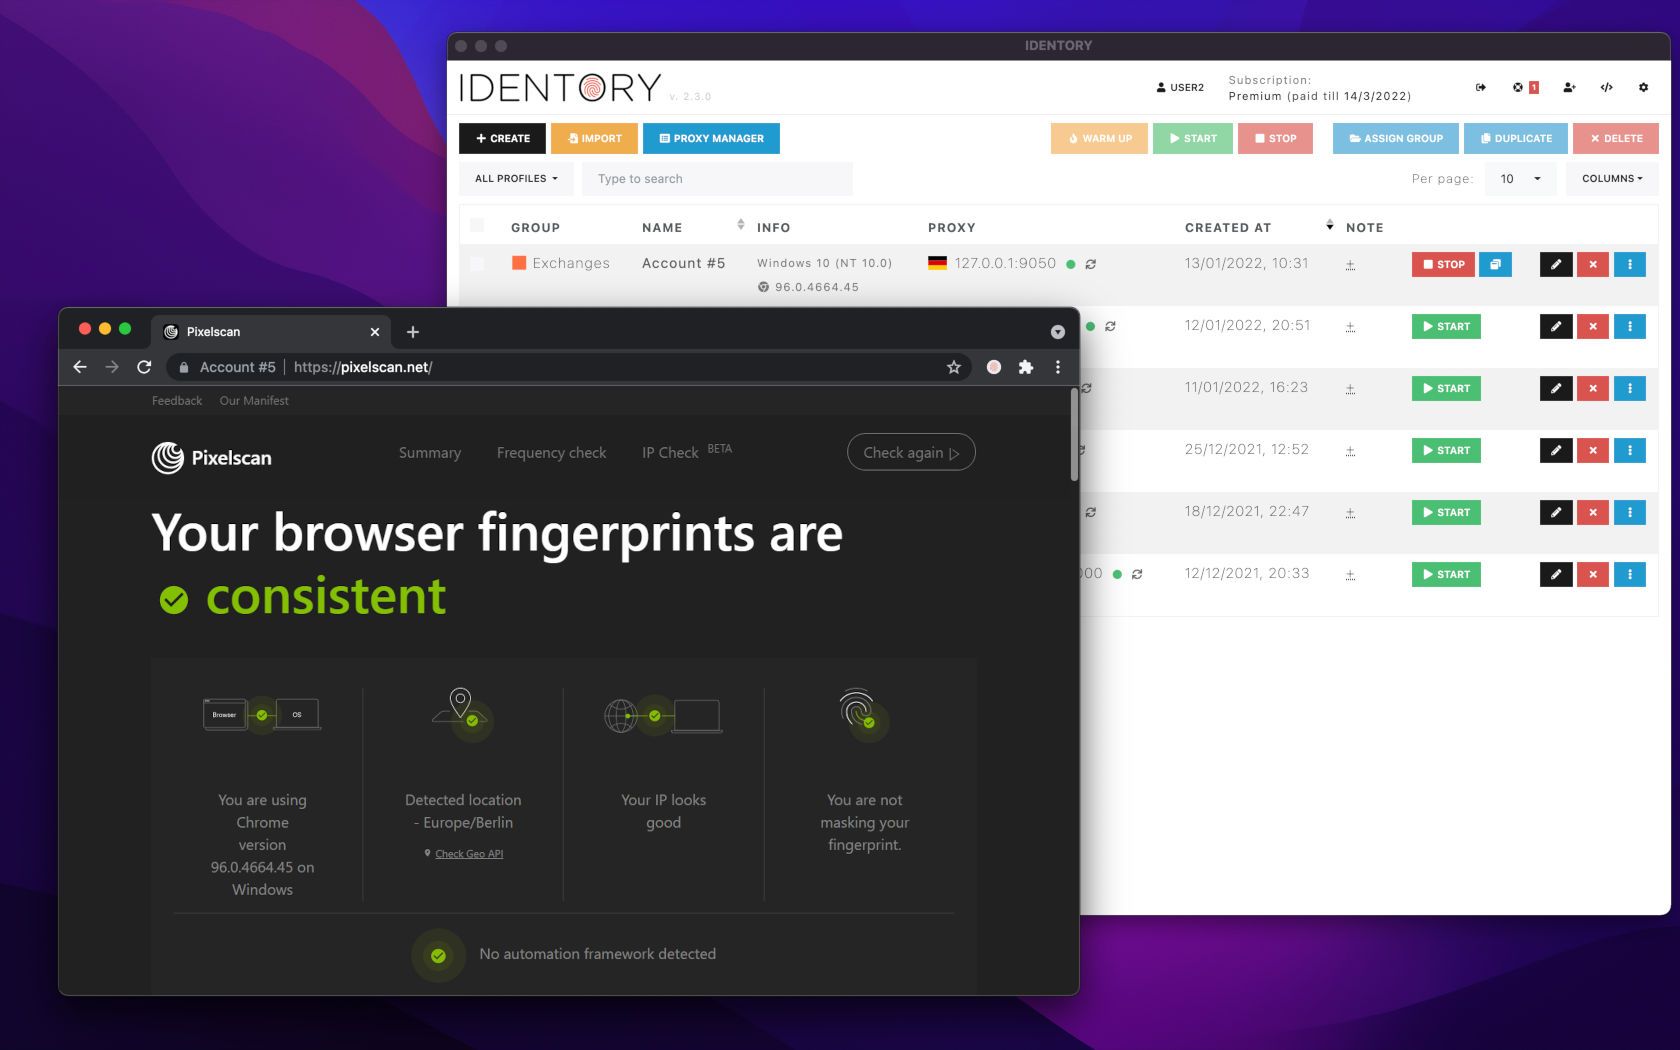Open the Per page count dropdown

click(x=1519, y=179)
